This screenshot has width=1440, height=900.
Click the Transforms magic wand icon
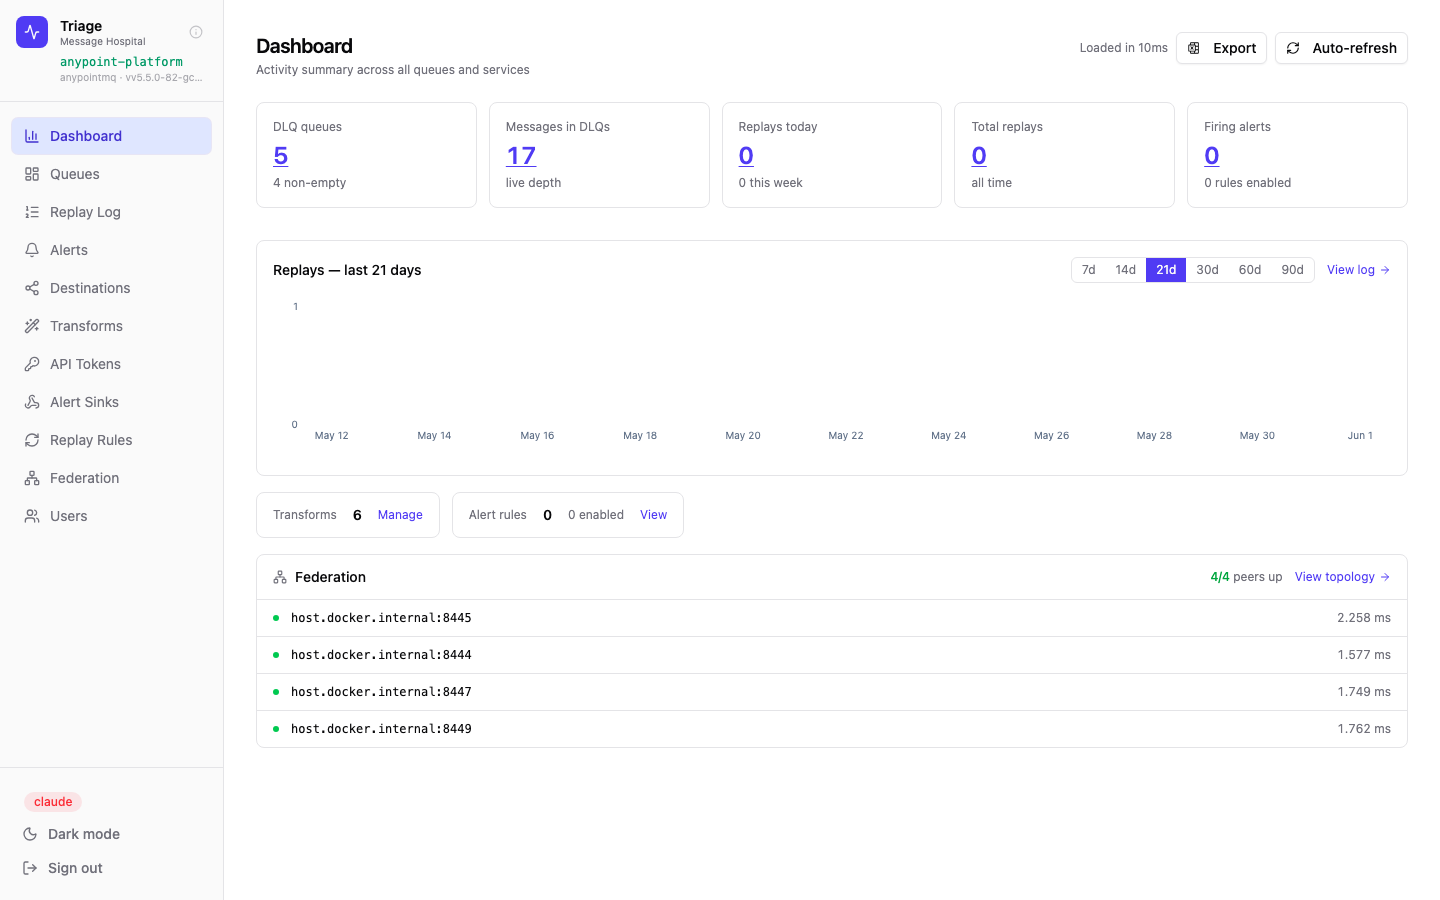point(32,326)
